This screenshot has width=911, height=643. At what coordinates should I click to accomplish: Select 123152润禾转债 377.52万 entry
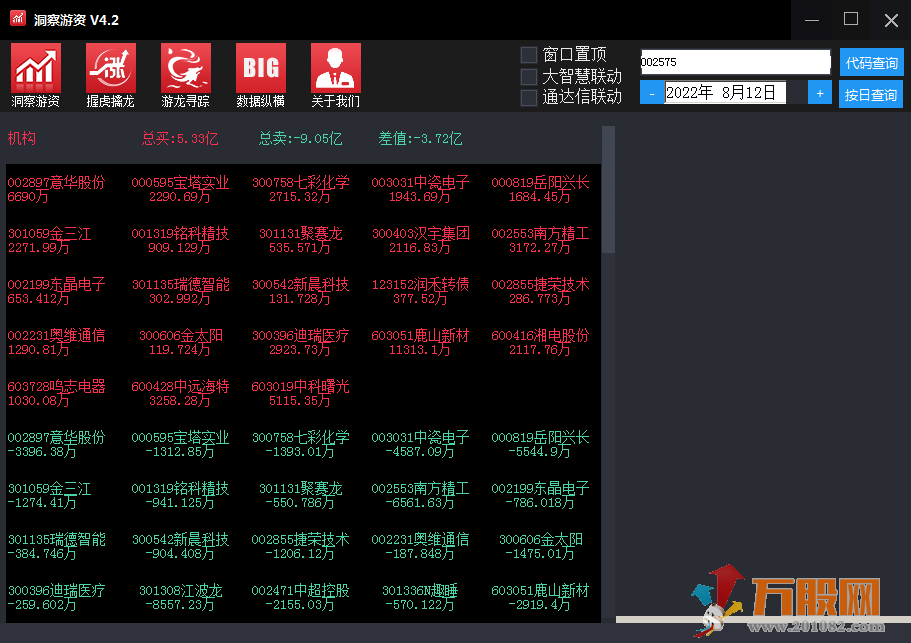tap(420, 292)
